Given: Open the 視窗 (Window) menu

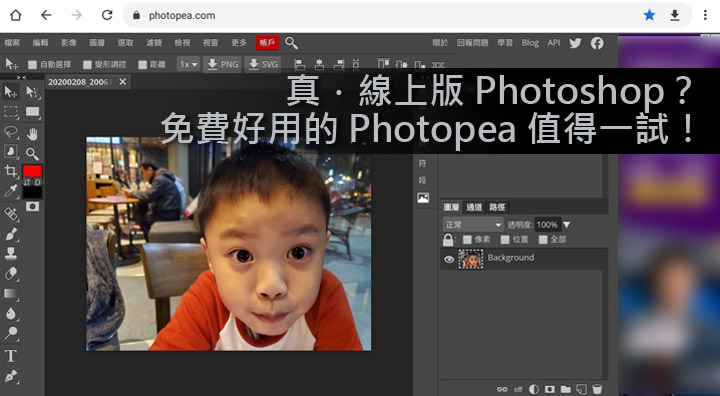Looking at the screenshot, I should click(x=211, y=43).
